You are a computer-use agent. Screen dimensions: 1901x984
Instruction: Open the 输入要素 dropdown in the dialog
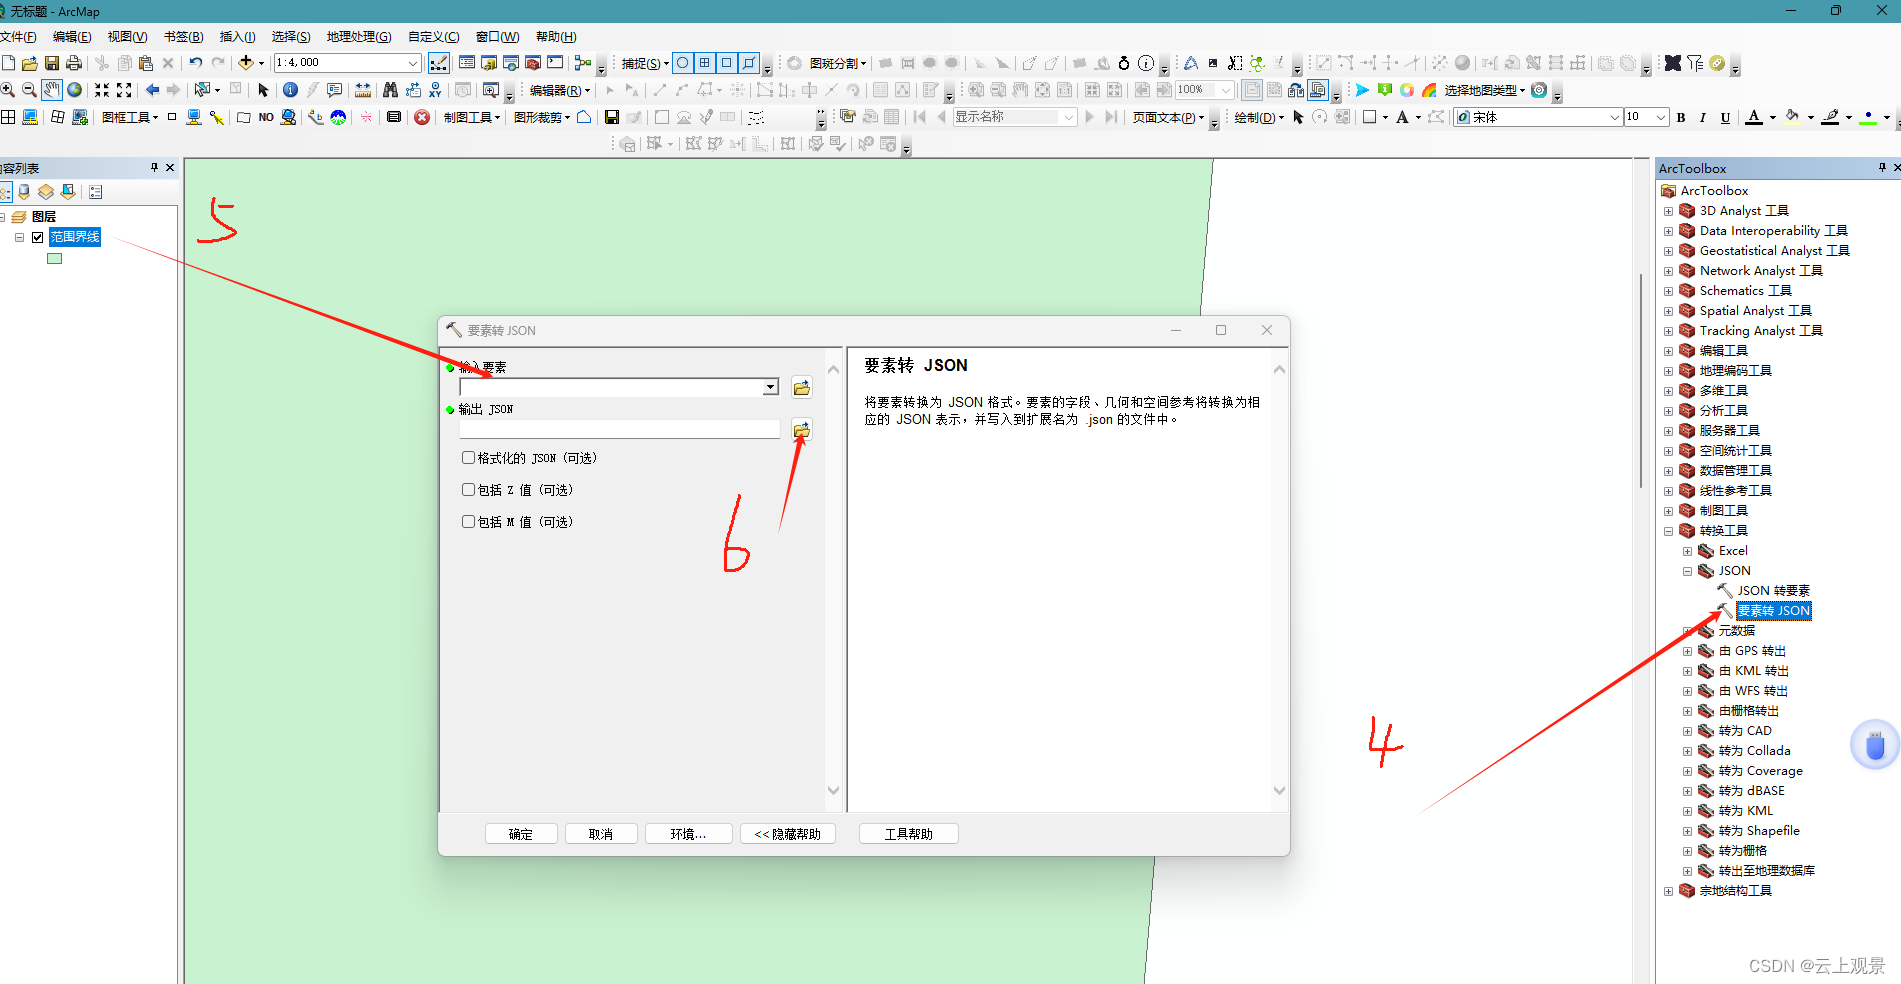[x=770, y=387]
